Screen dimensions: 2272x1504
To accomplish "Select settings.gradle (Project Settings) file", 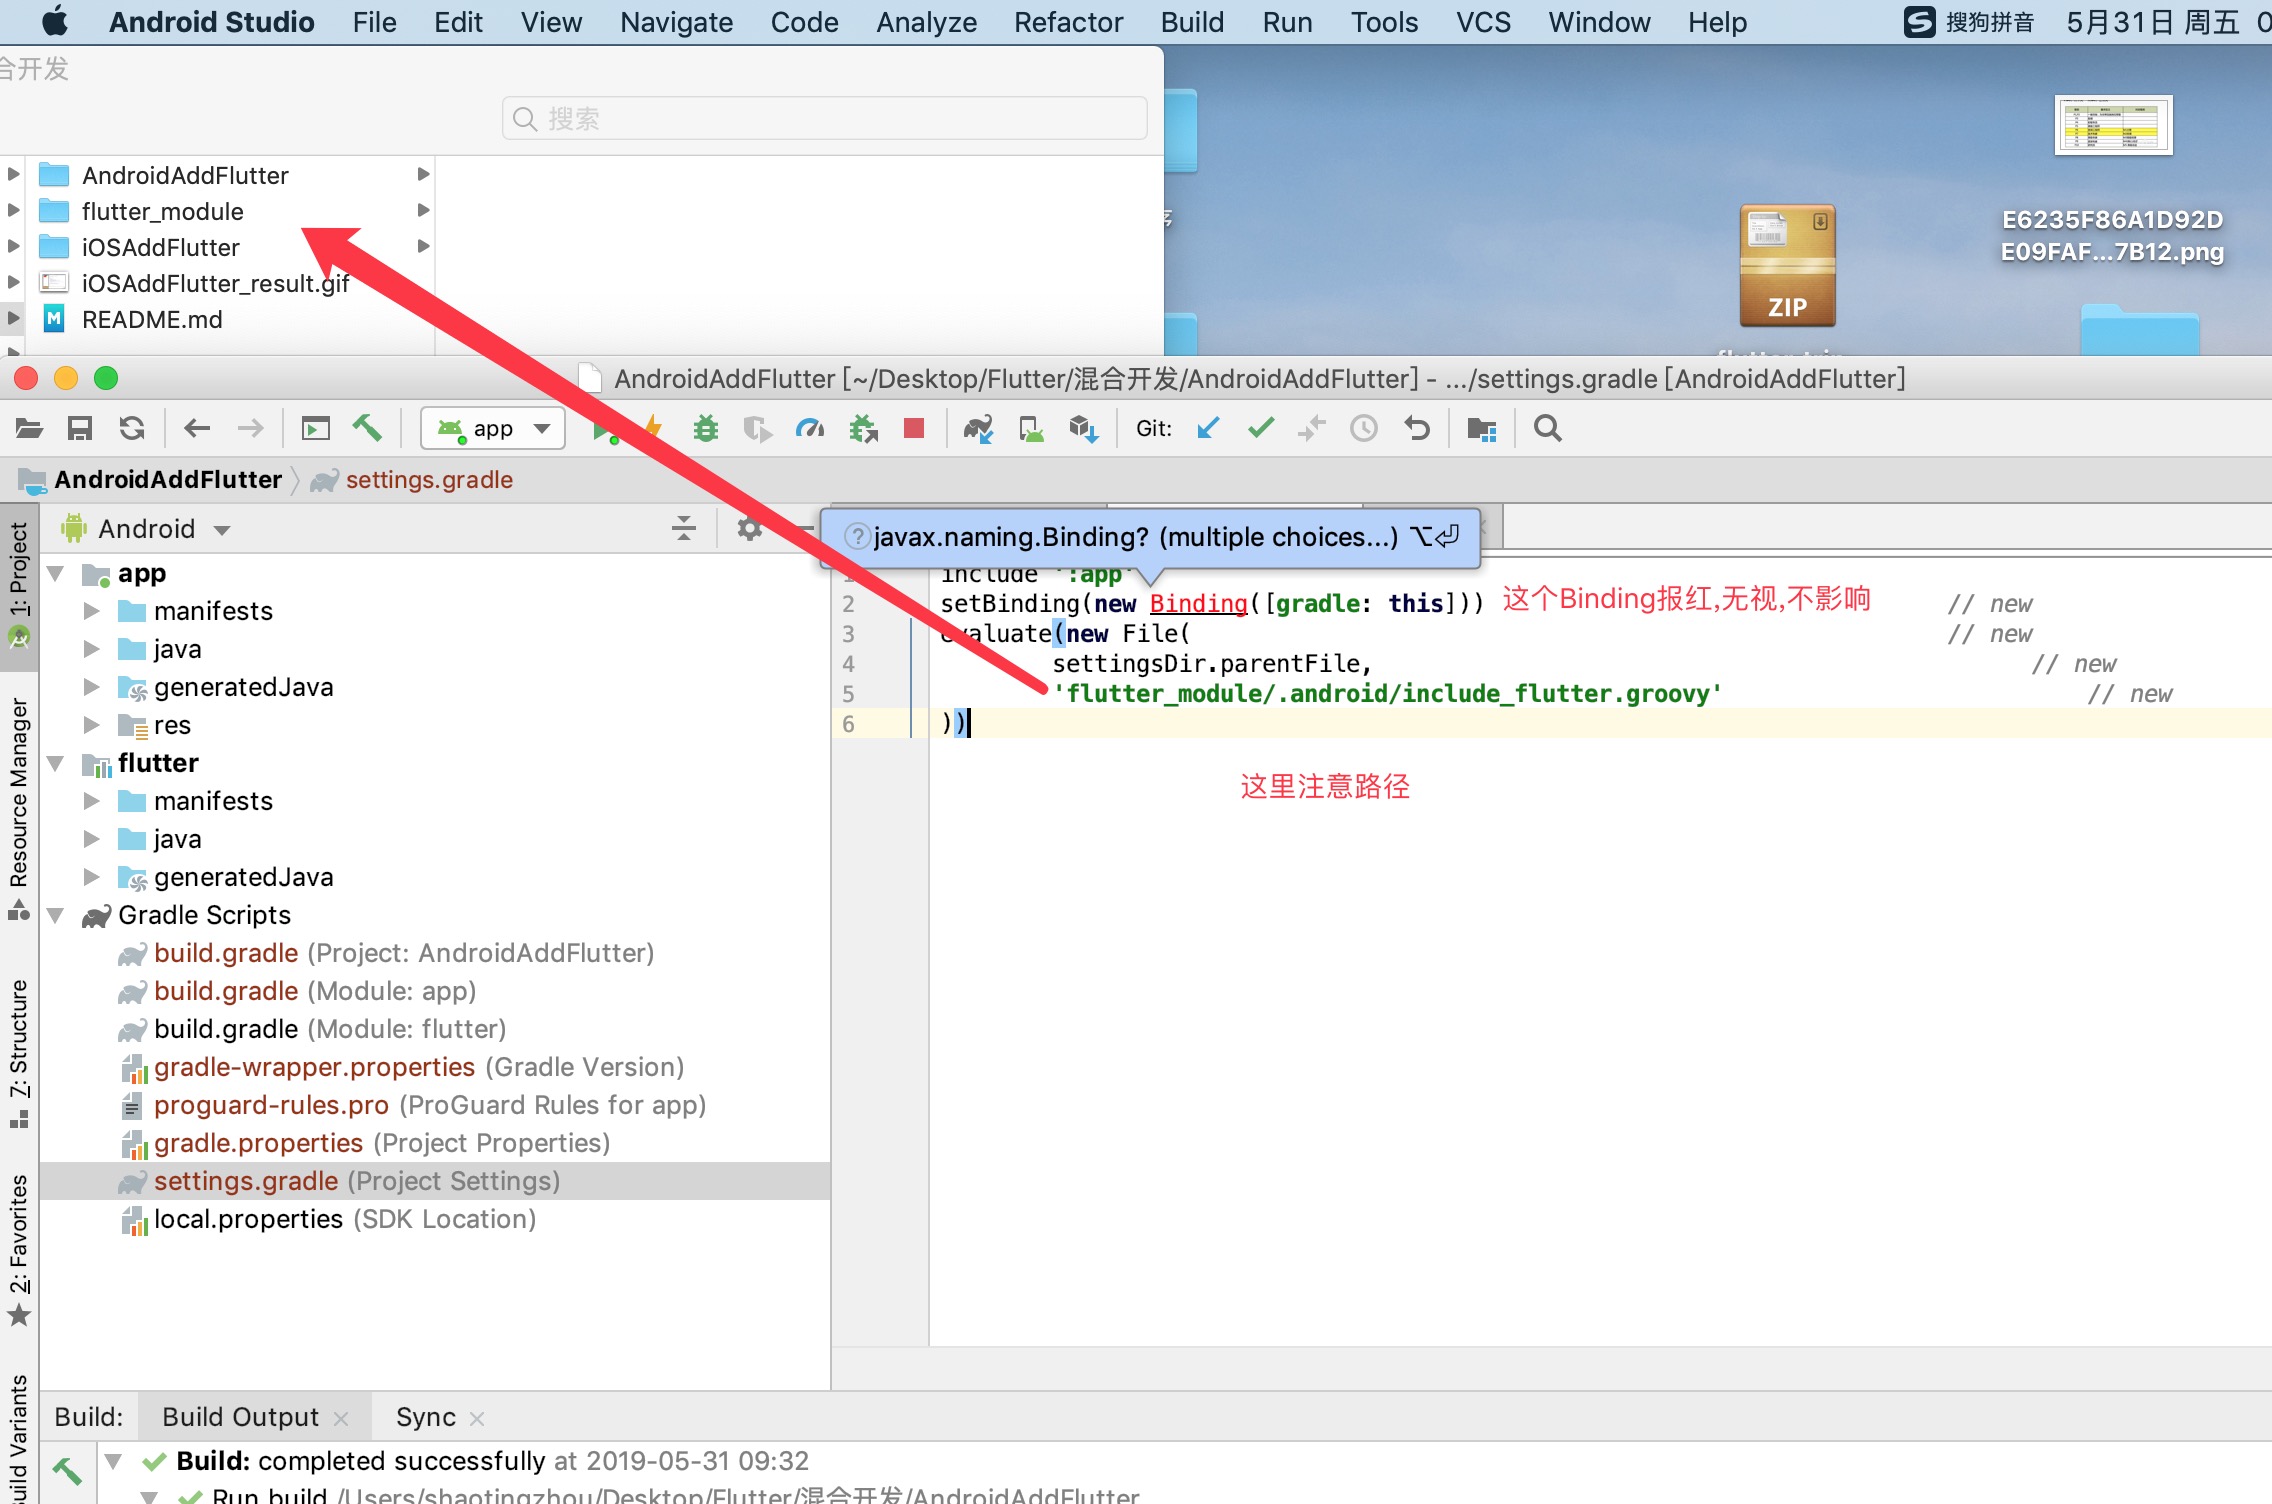I will tap(435, 1181).
